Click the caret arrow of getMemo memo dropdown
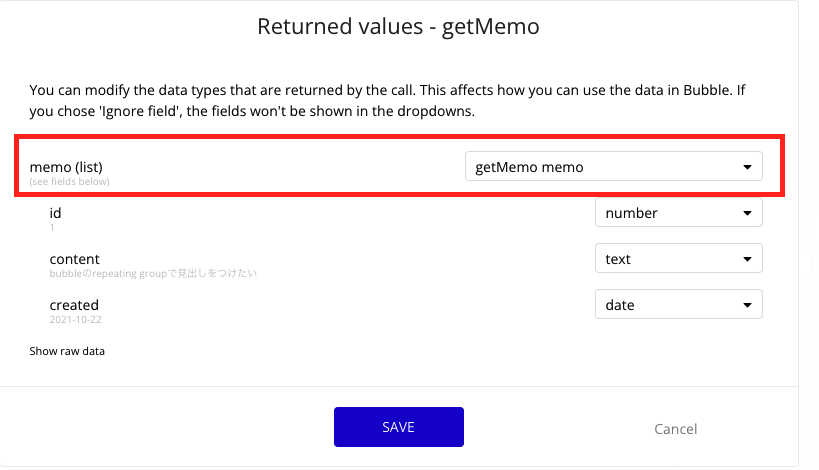The width and height of the screenshot is (819, 470). click(x=747, y=167)
